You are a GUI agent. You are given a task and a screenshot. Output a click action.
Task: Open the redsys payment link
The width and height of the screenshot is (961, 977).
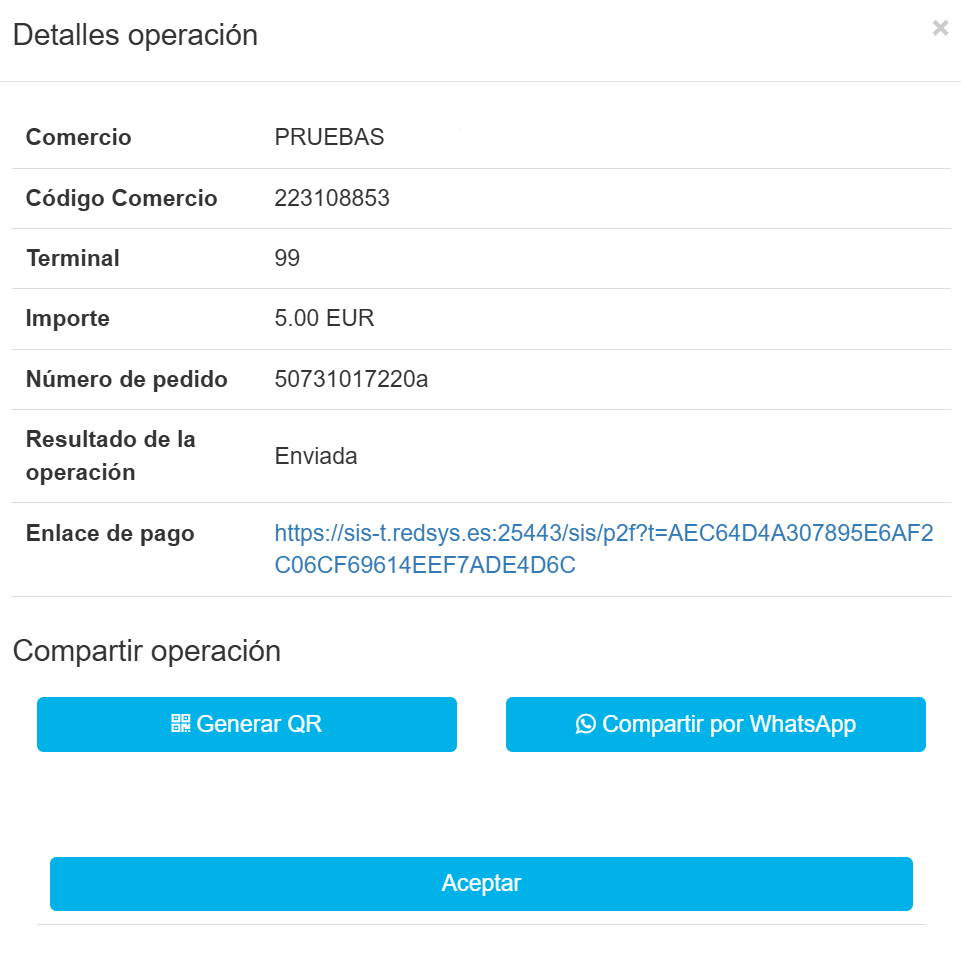tap(603, 549)
